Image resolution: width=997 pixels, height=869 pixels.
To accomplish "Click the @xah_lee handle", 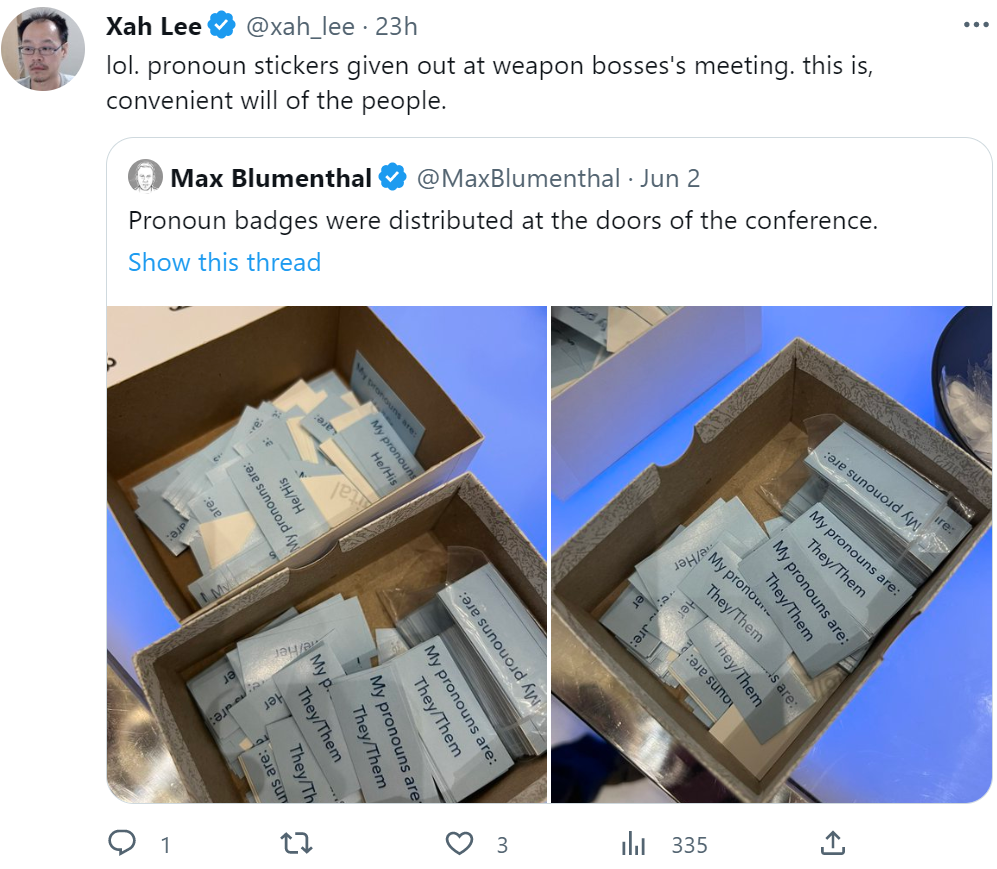I will [x=300, y=27].
